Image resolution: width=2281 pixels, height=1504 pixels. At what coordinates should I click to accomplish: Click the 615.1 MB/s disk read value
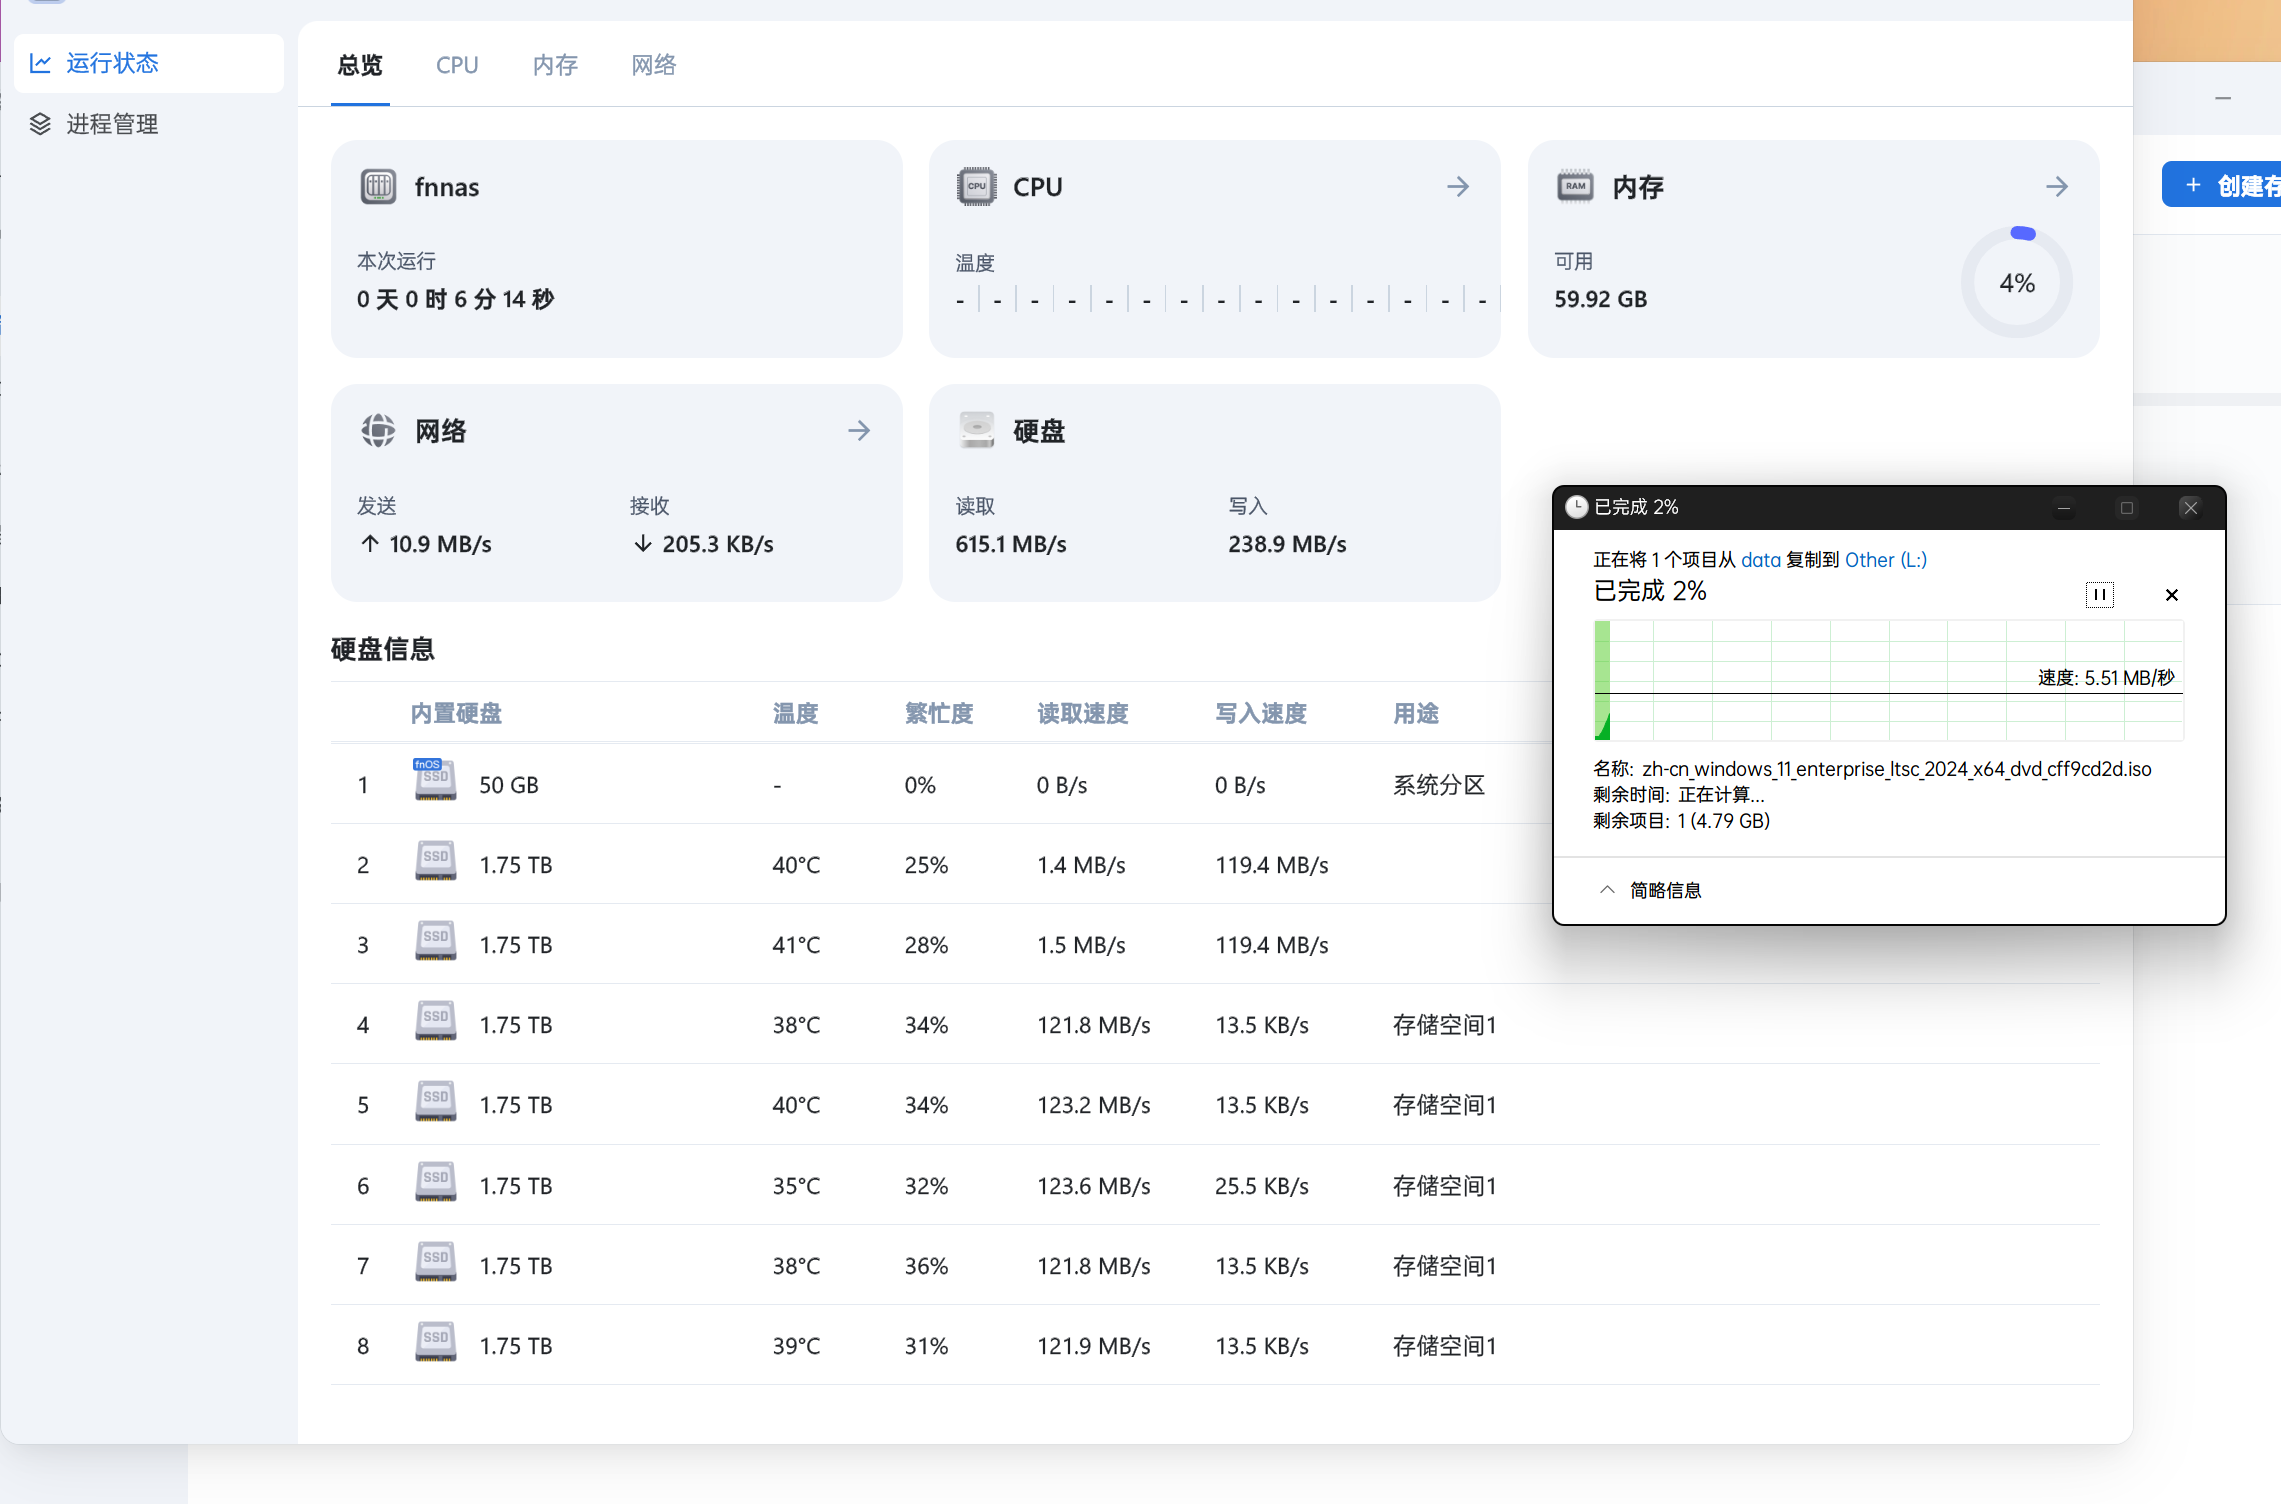(1011, 544)
